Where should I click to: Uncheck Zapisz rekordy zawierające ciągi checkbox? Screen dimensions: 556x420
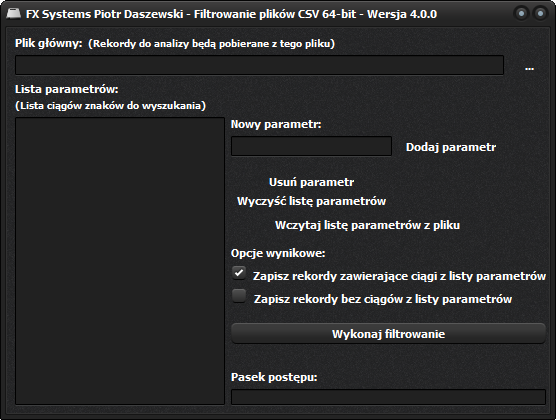coord(239,273)
